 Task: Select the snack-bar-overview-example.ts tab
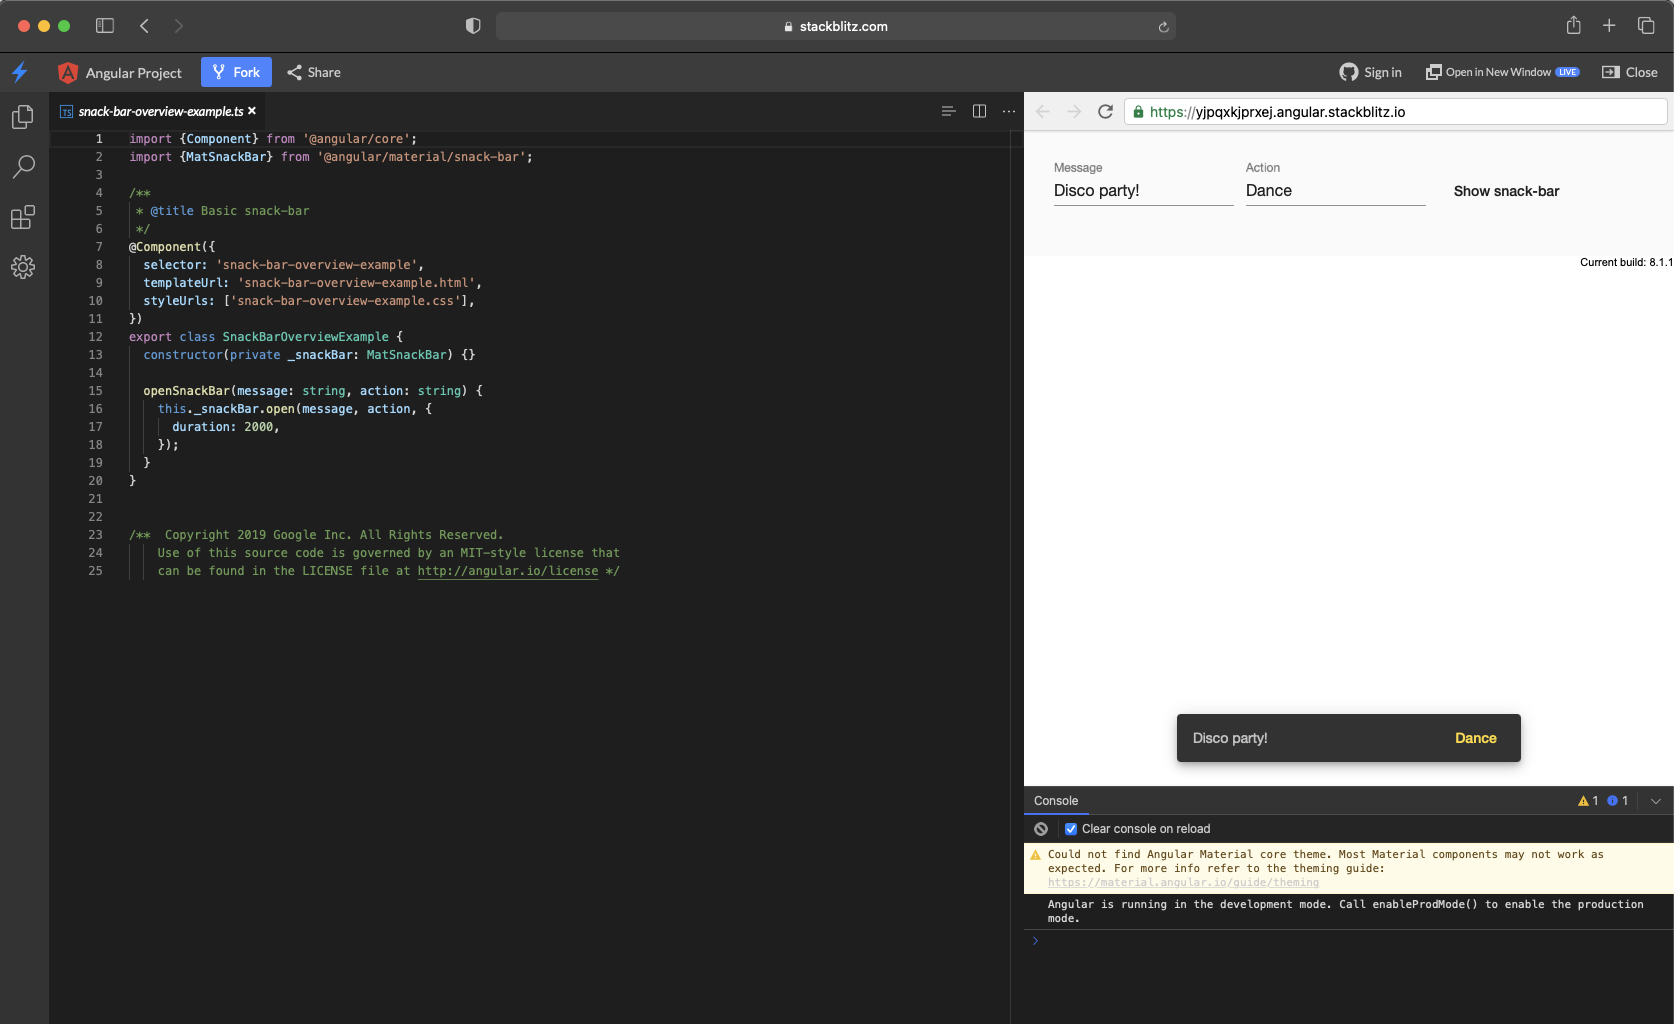160,111
